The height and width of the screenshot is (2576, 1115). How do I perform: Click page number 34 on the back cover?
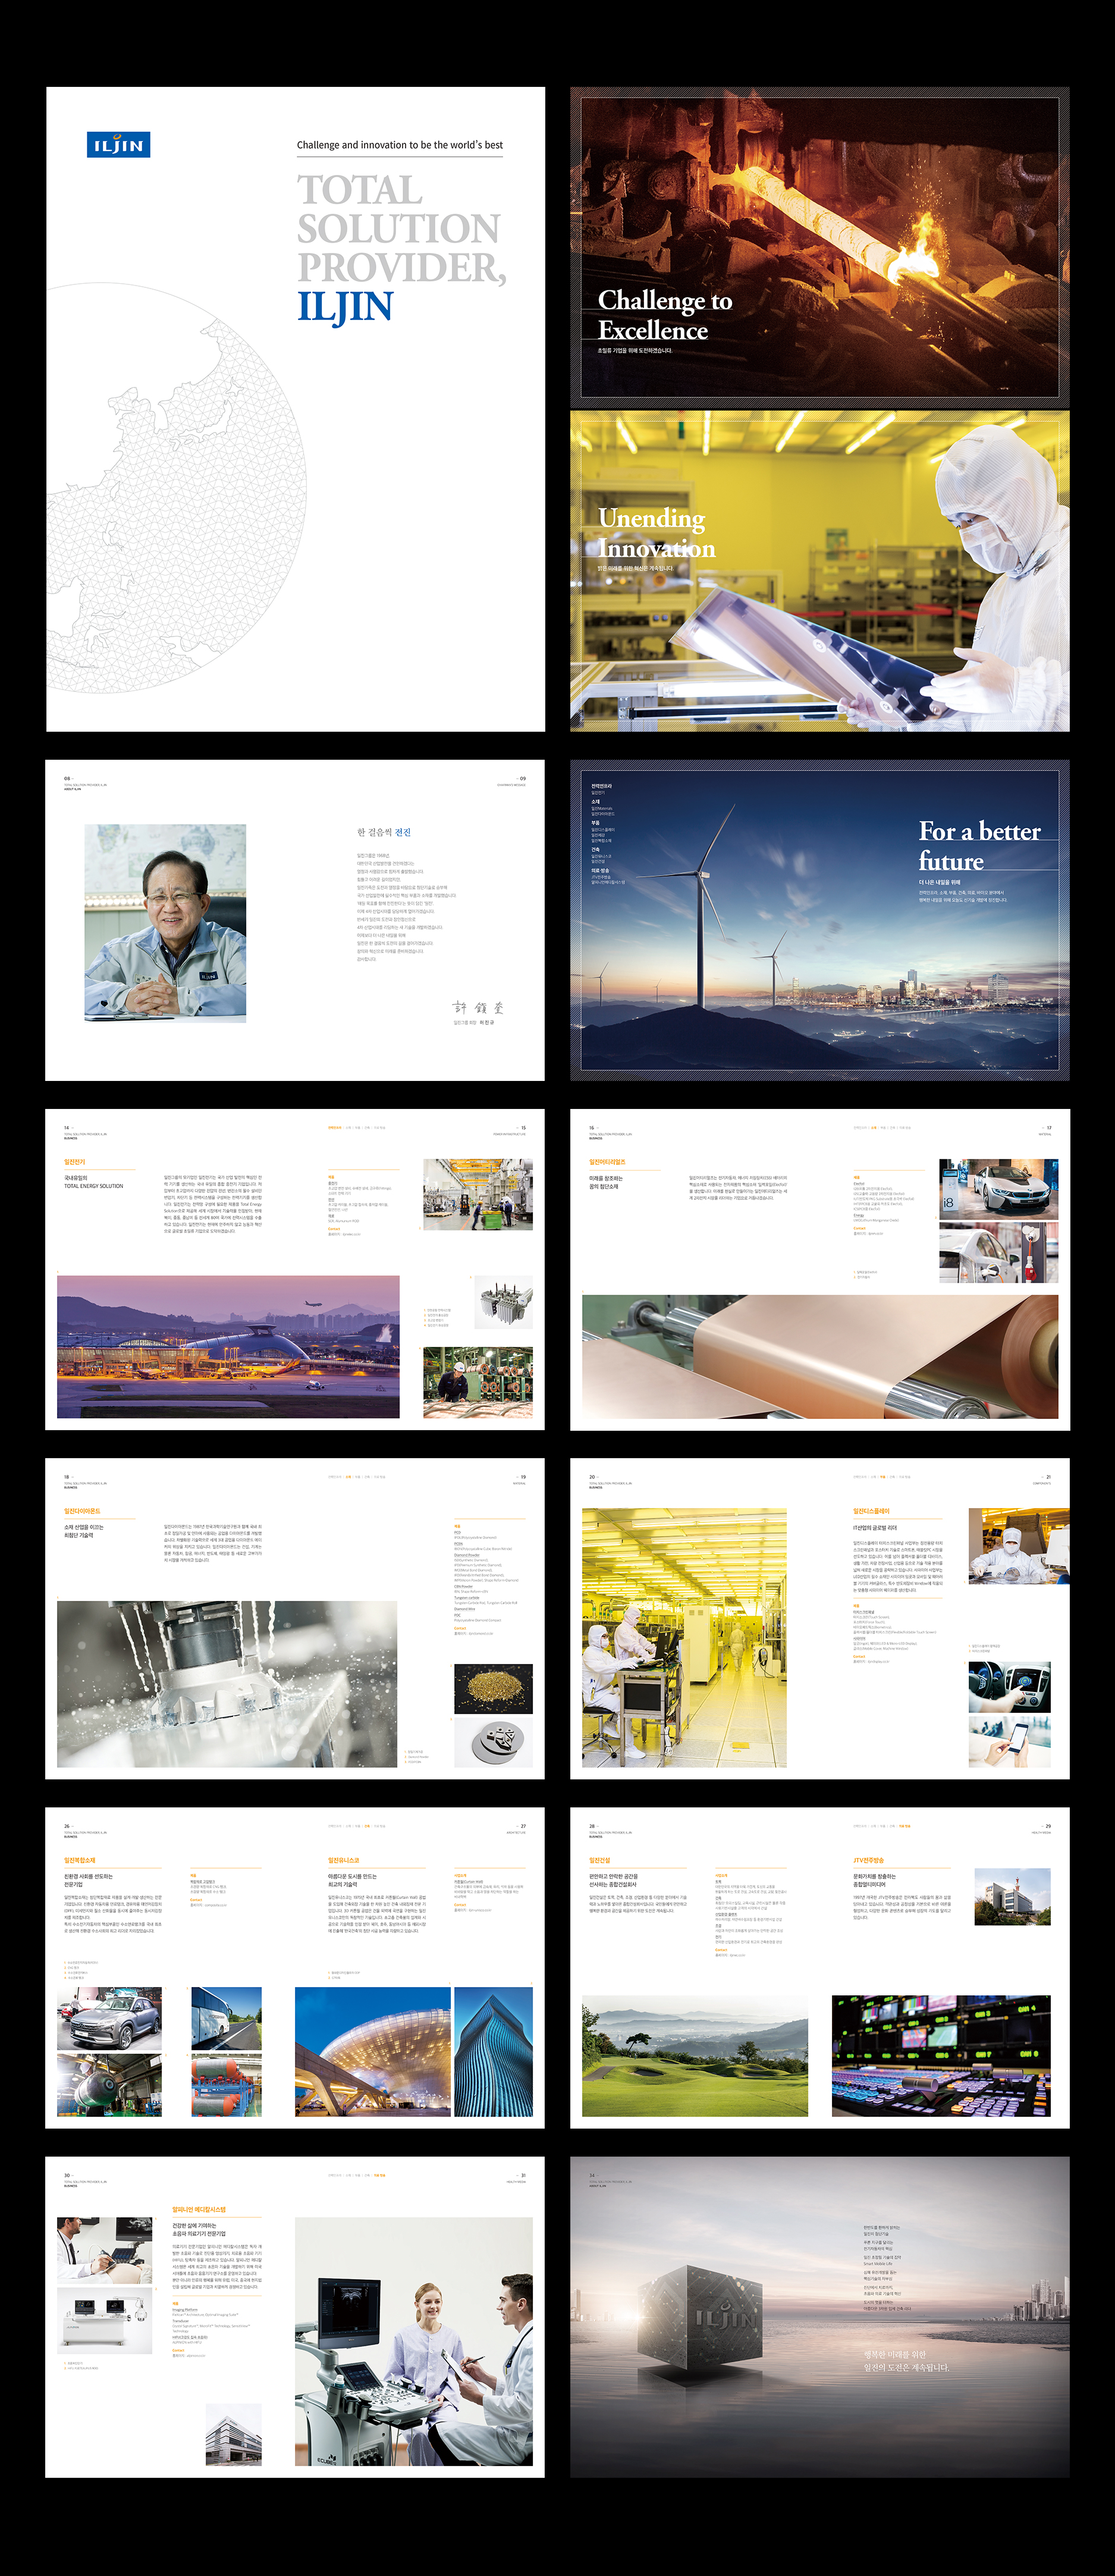tap(592, 2175)
